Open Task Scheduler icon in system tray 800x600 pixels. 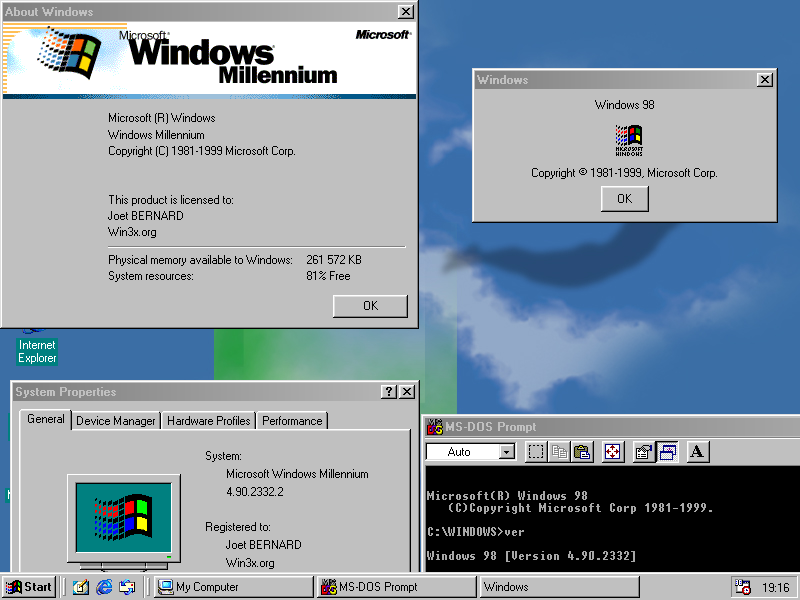(x=742, y=587)
